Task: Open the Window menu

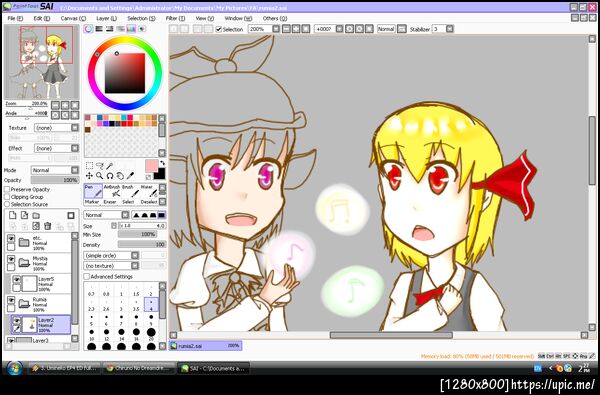Action: [238, 18]
